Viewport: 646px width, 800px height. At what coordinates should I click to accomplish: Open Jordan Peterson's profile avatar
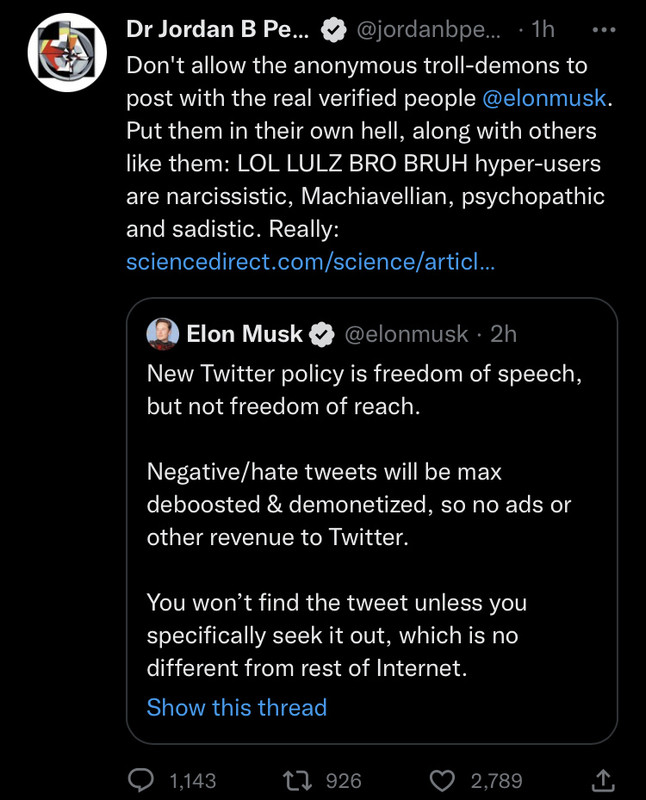66,51
